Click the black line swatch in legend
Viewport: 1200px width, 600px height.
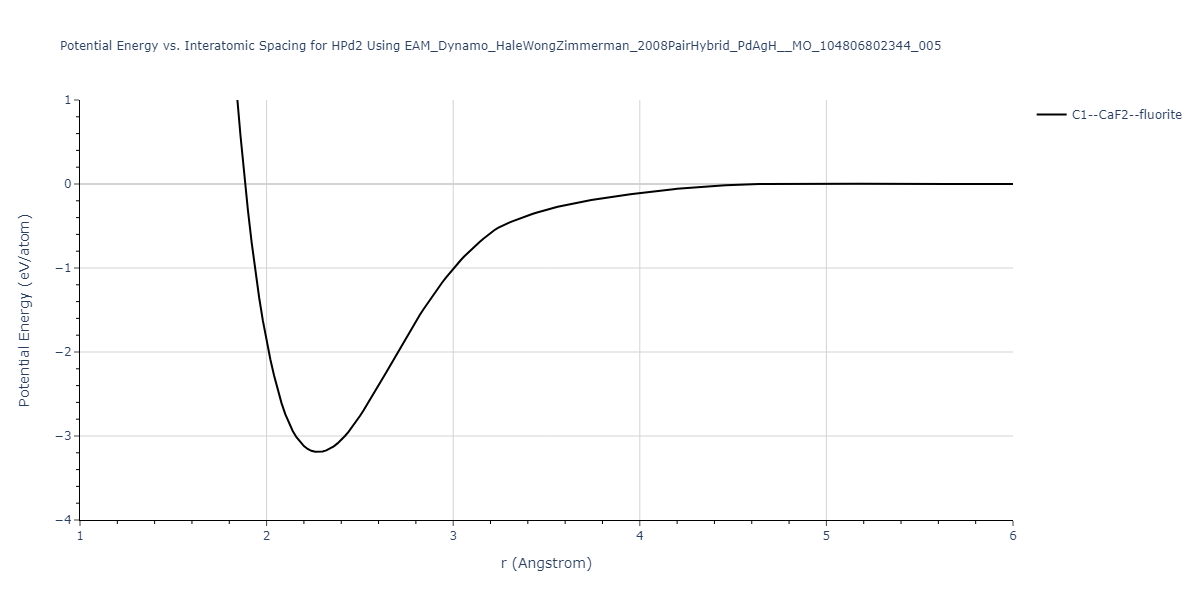coord(1051,115)
